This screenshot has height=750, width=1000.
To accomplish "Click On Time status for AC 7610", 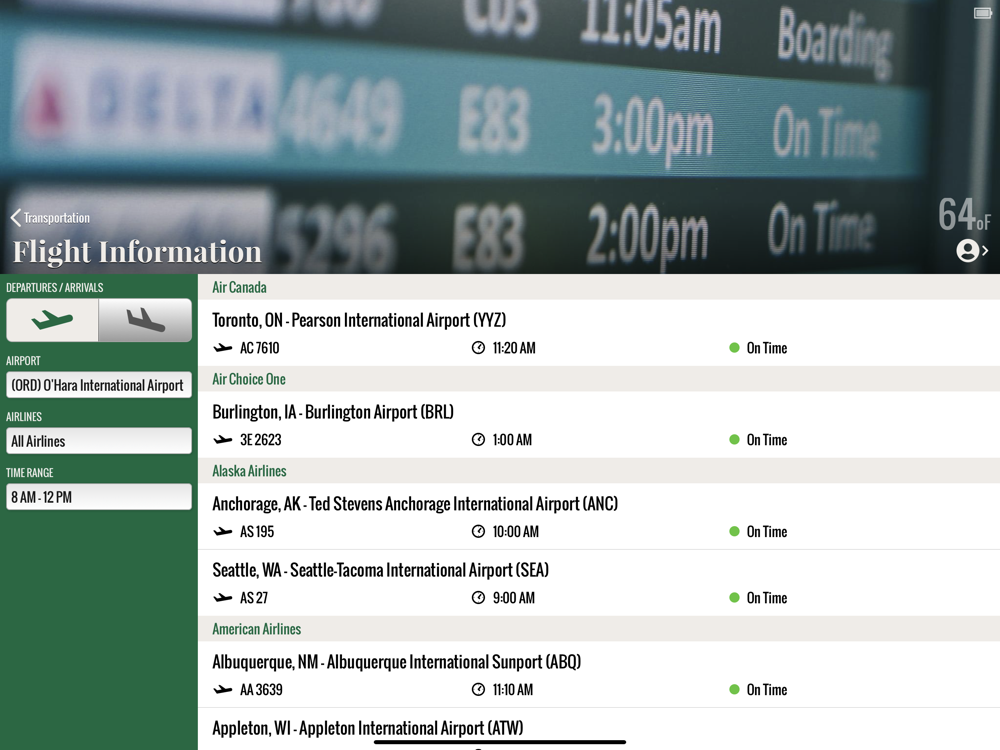I will (758, 348).
